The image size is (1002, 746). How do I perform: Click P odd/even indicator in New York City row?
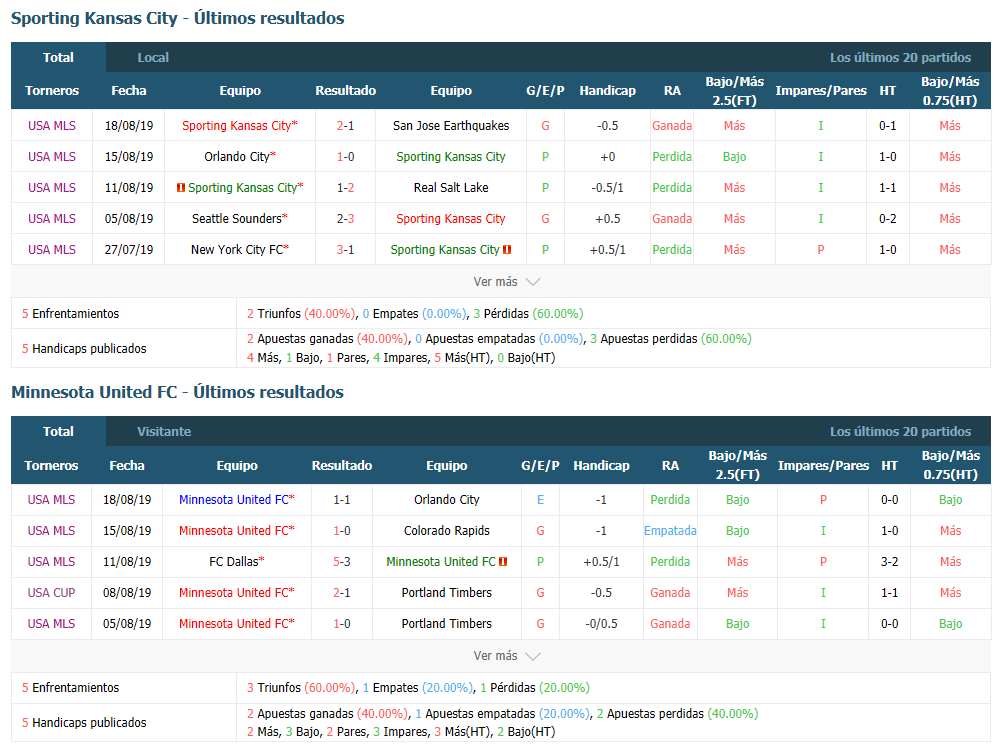[821, 250]
